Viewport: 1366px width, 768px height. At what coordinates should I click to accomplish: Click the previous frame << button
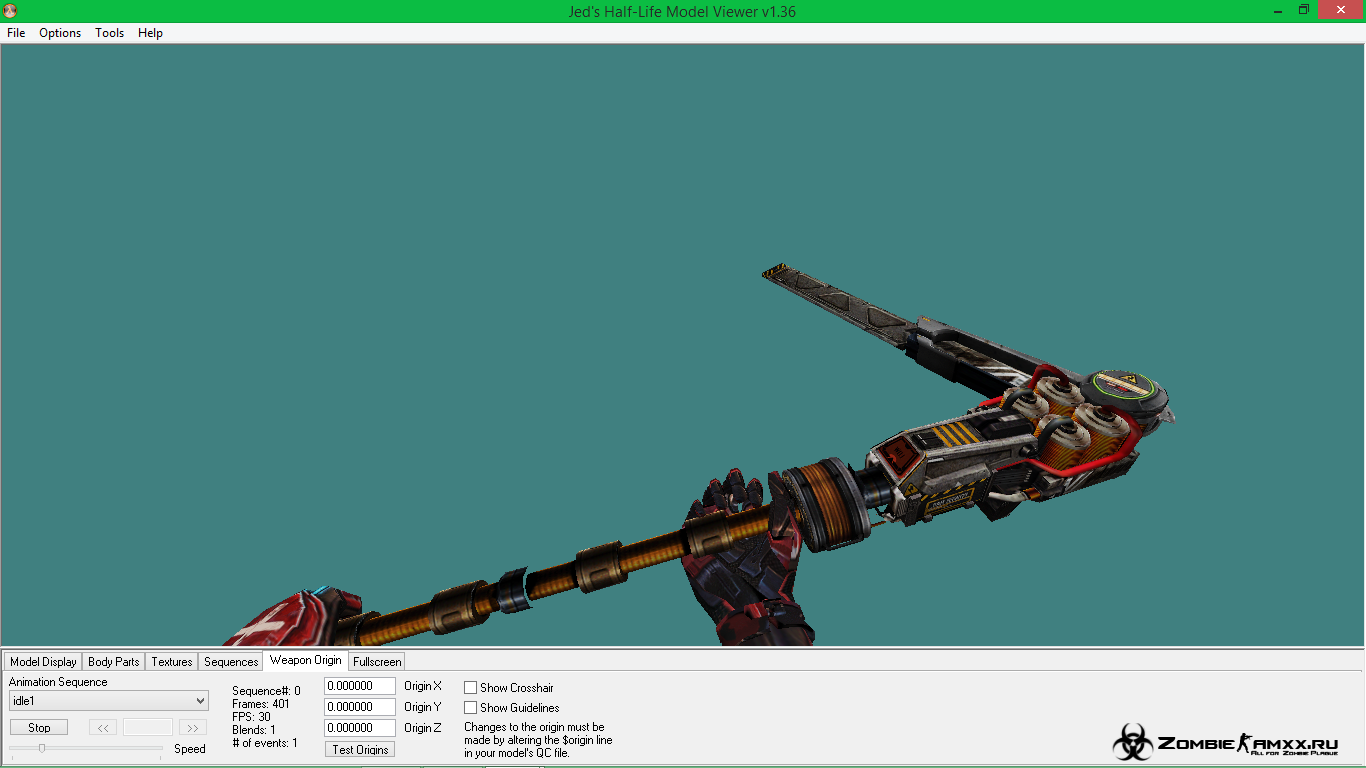pyautogui.click(x=103, y=728)
